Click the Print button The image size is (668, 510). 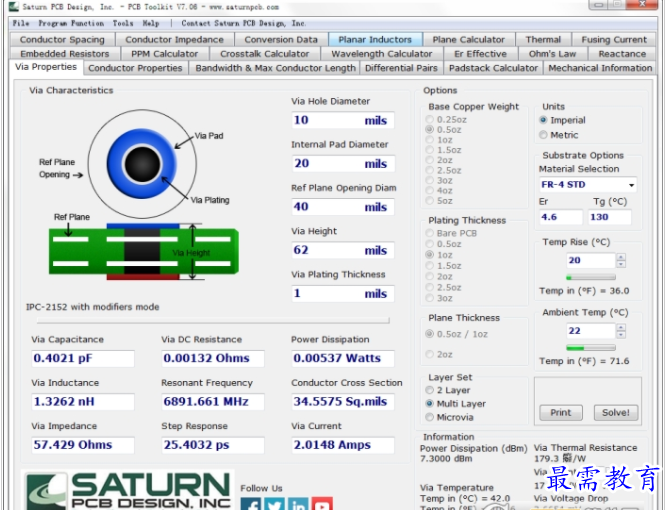561,412
